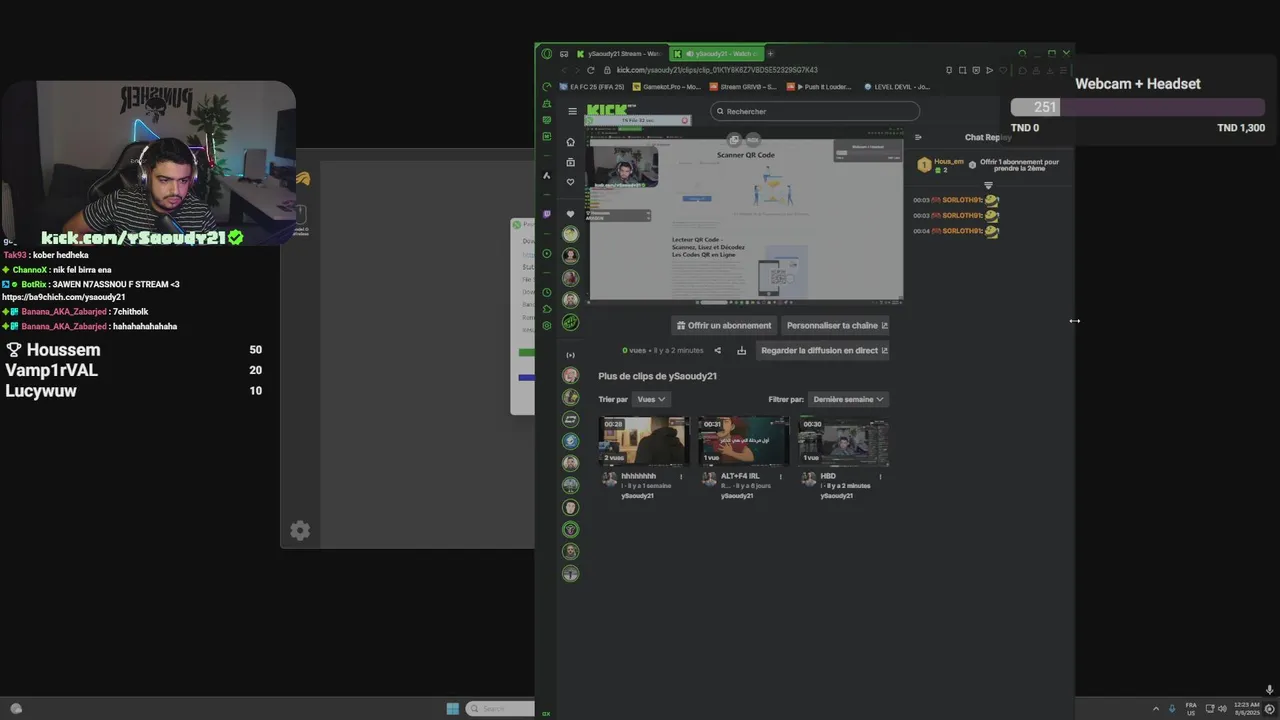Open the Kick hamburger menu
Viewport: 1280px width, 720px height.
click(x=572, y=111)
